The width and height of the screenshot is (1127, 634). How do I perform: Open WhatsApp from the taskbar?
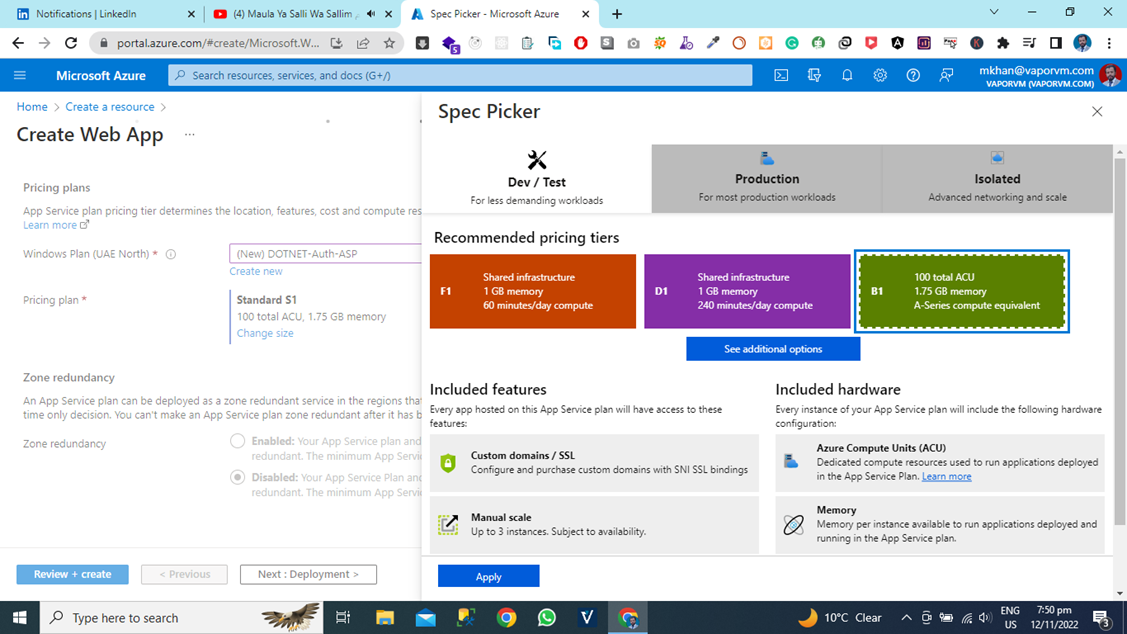point(546,617)
